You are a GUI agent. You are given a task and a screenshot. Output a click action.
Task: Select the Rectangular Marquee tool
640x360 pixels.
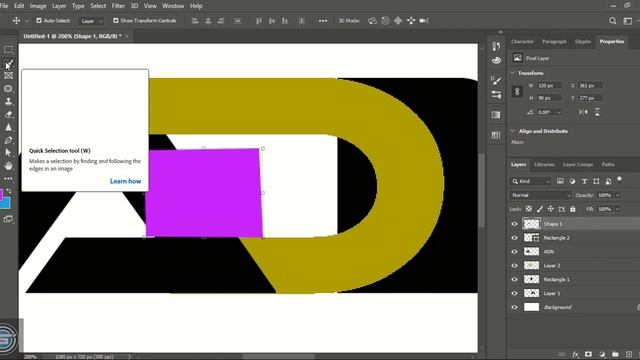pyautogui.click(x=8, y=50)
